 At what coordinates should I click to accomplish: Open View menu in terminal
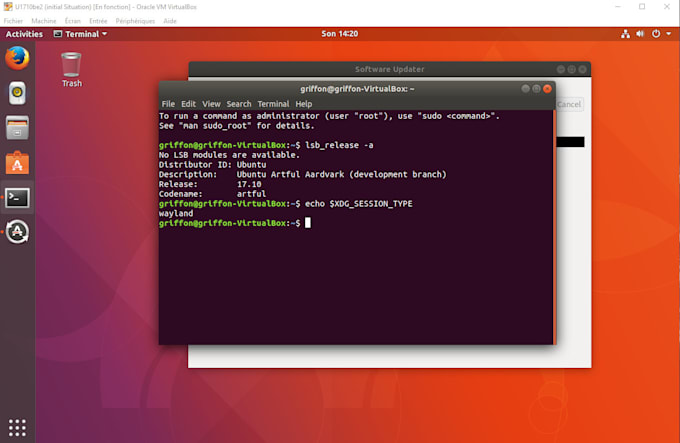point(211,104)
